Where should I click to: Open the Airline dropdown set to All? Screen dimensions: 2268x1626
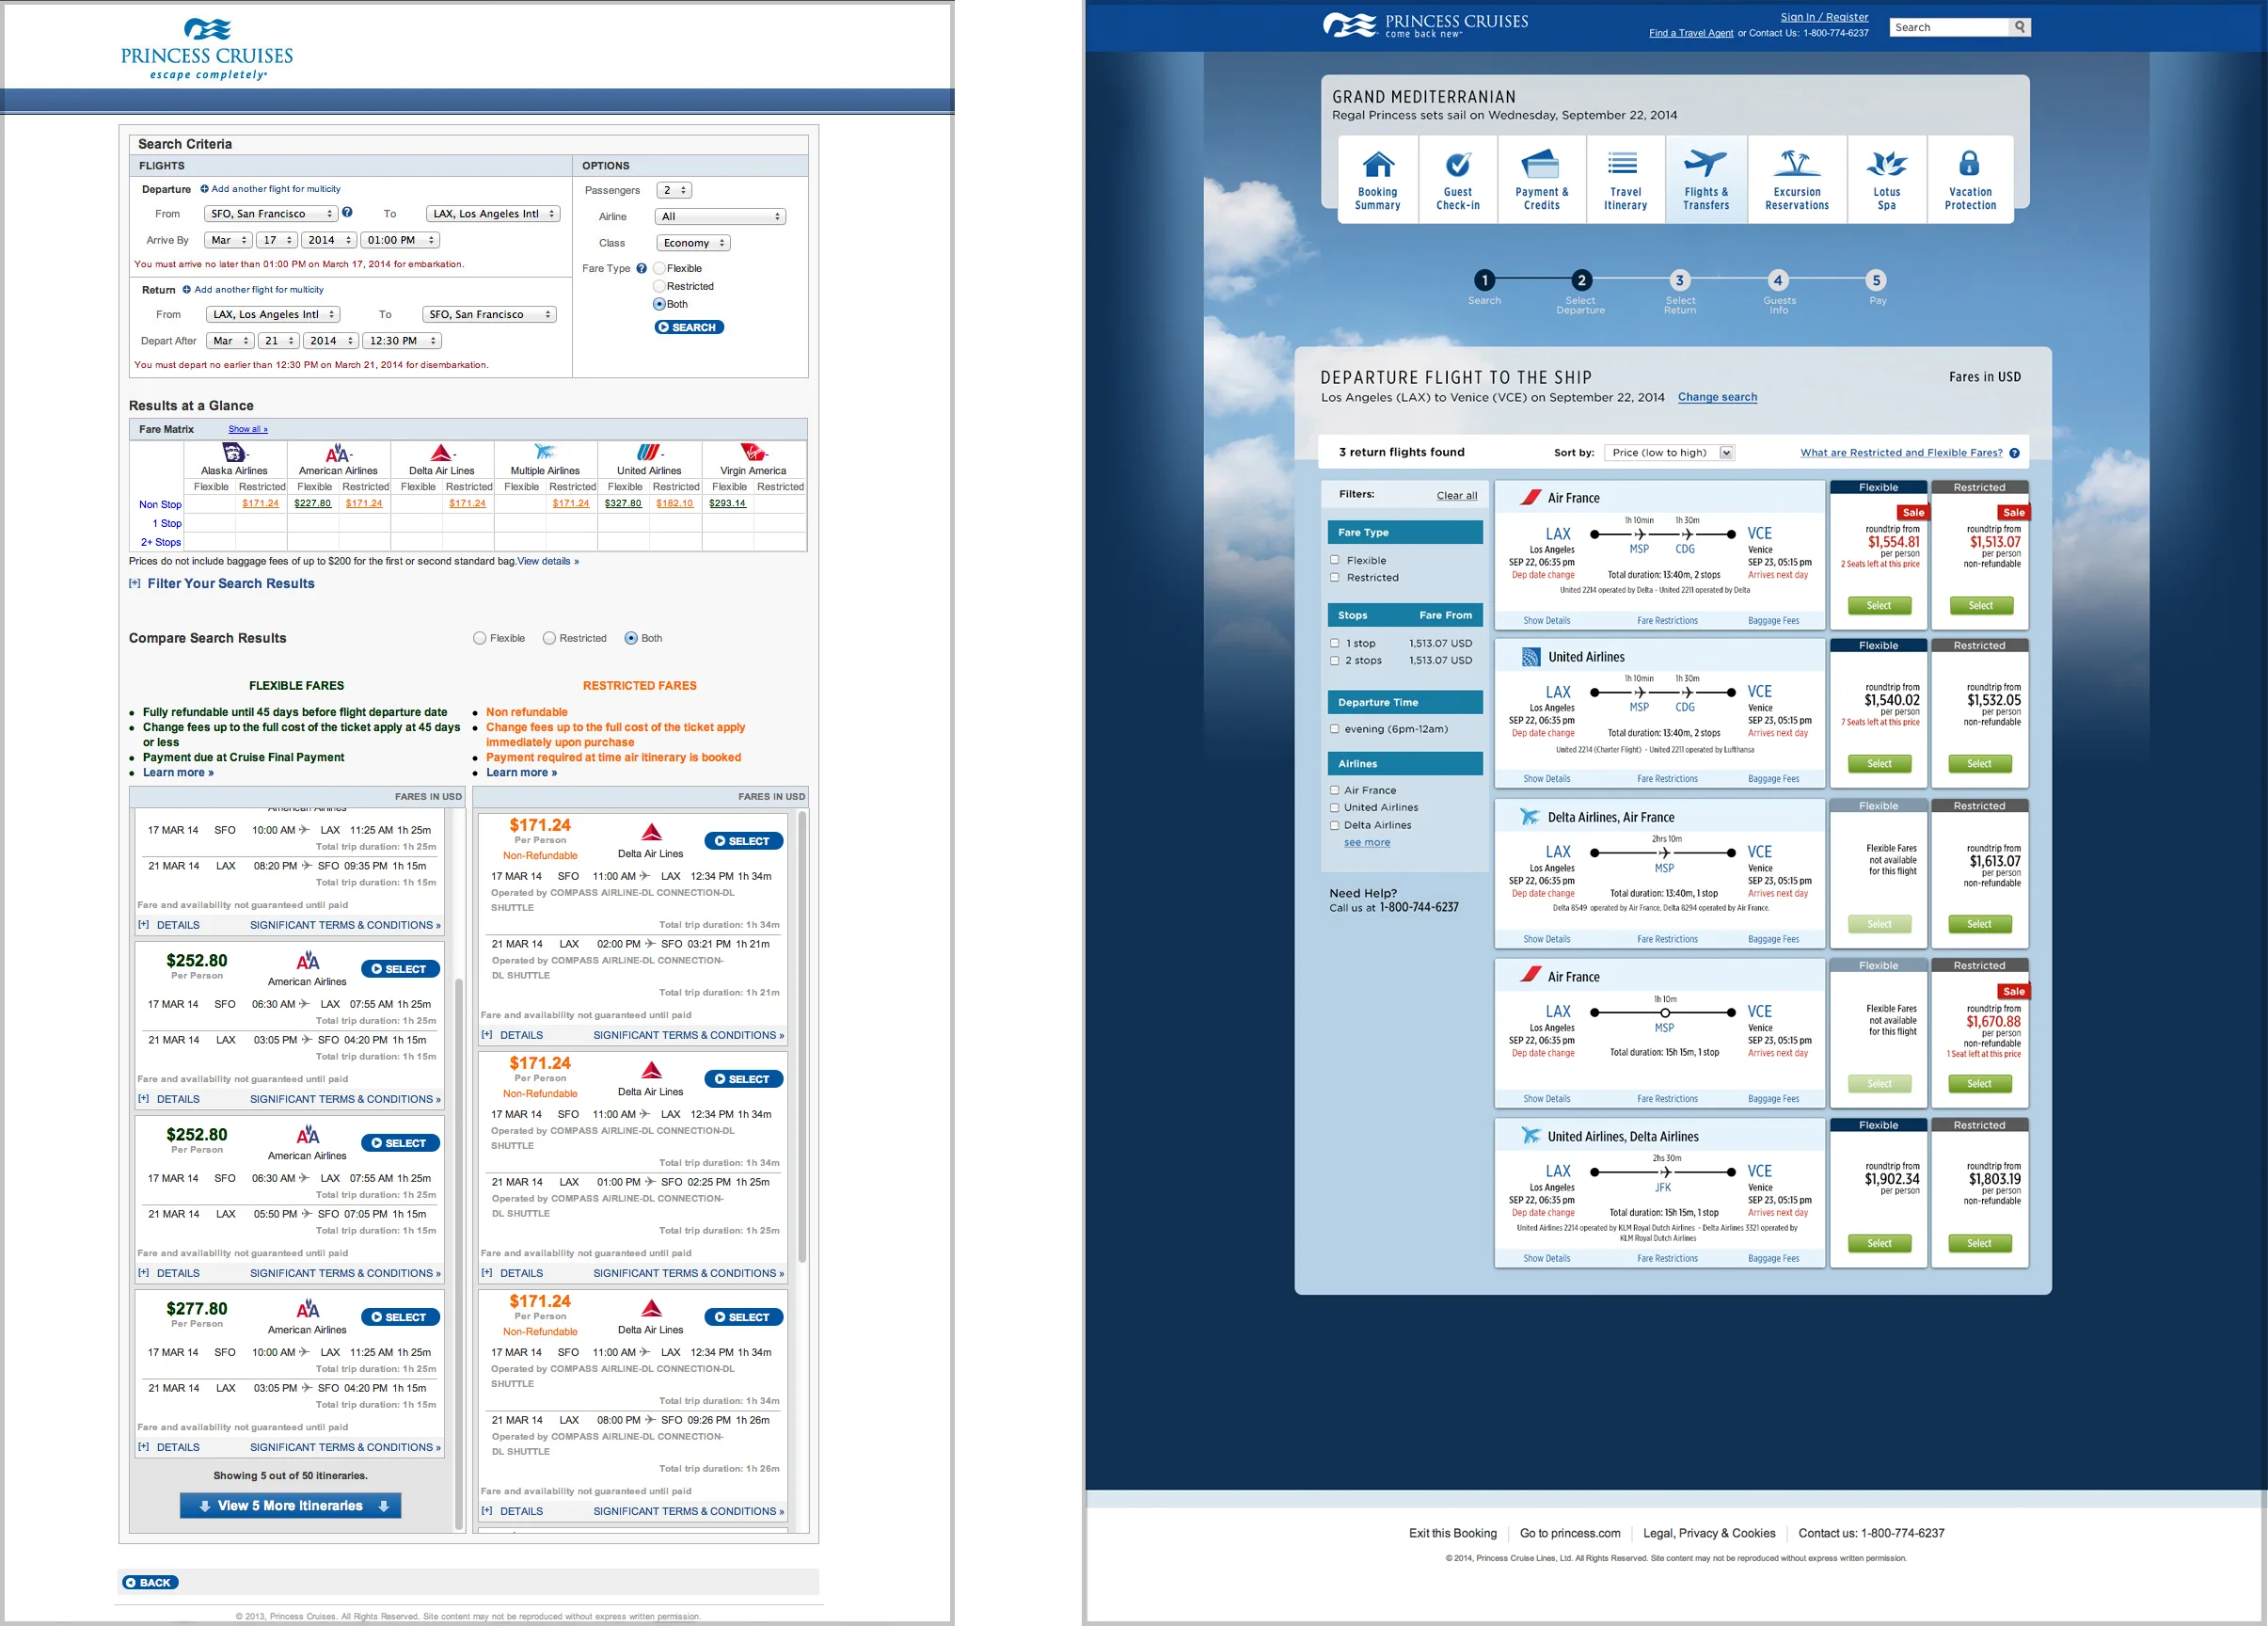point(720,216)
